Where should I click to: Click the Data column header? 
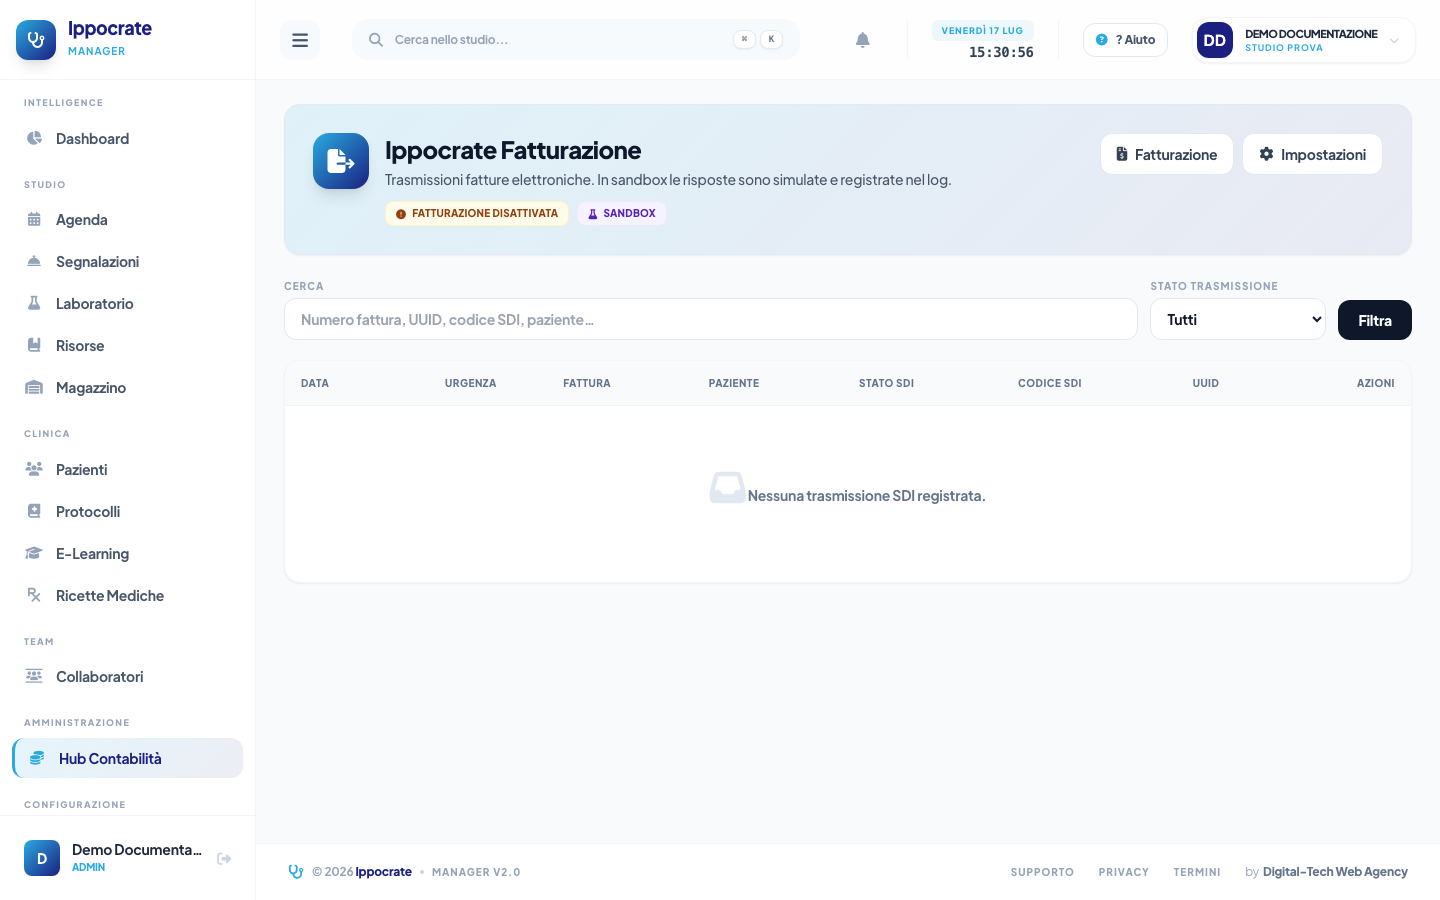pos(315,383)
